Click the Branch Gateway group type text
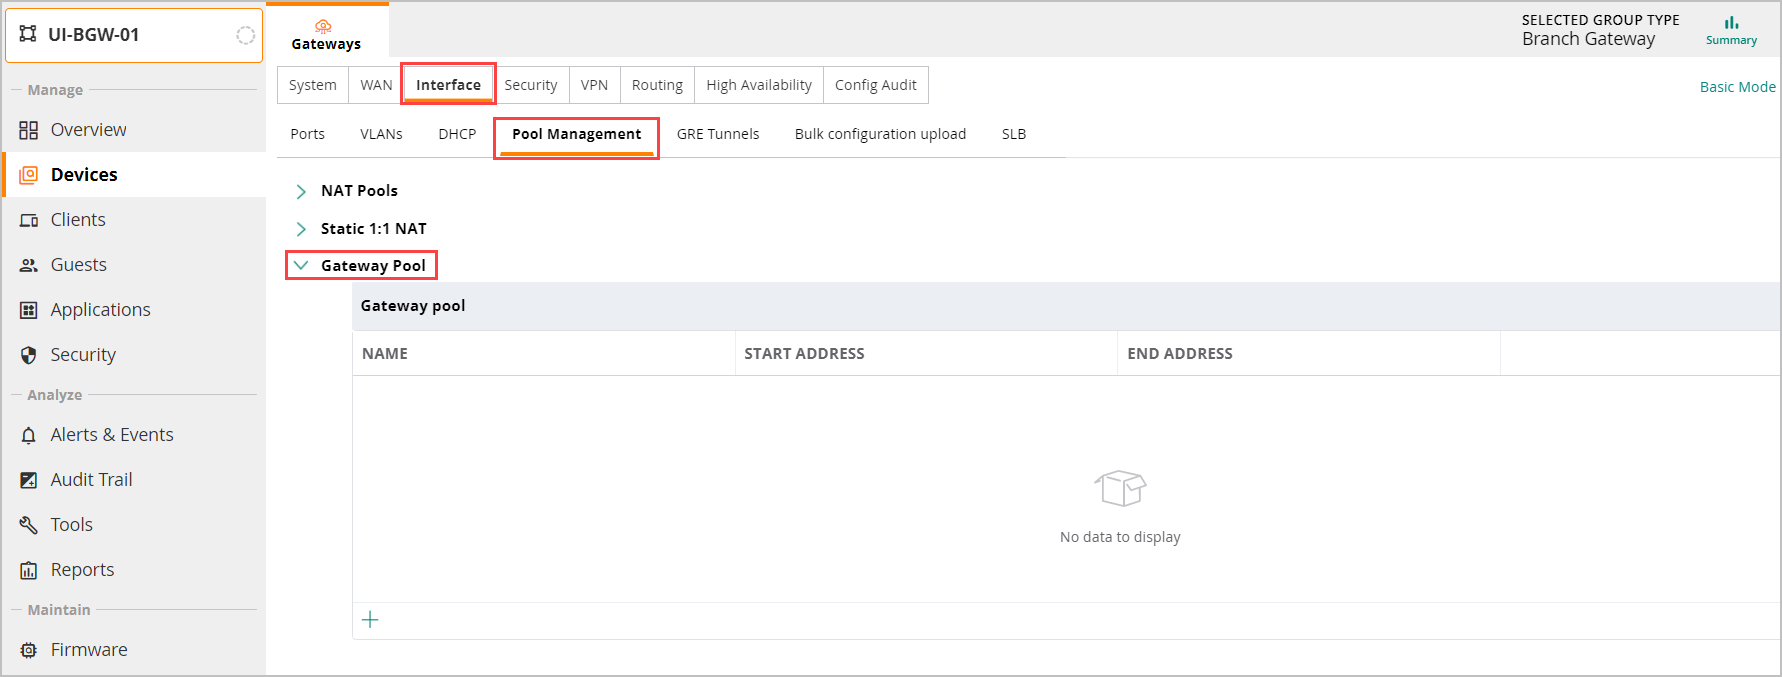This screenshot has height=677, width=1782. coord(1589,39)
